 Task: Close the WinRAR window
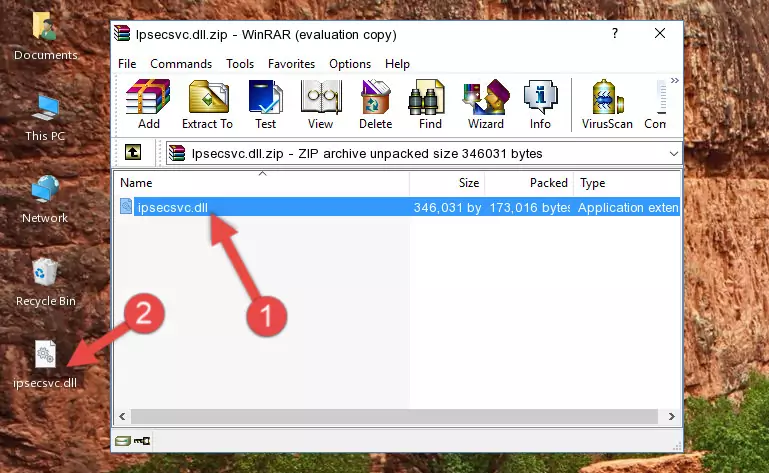(660, 33)
